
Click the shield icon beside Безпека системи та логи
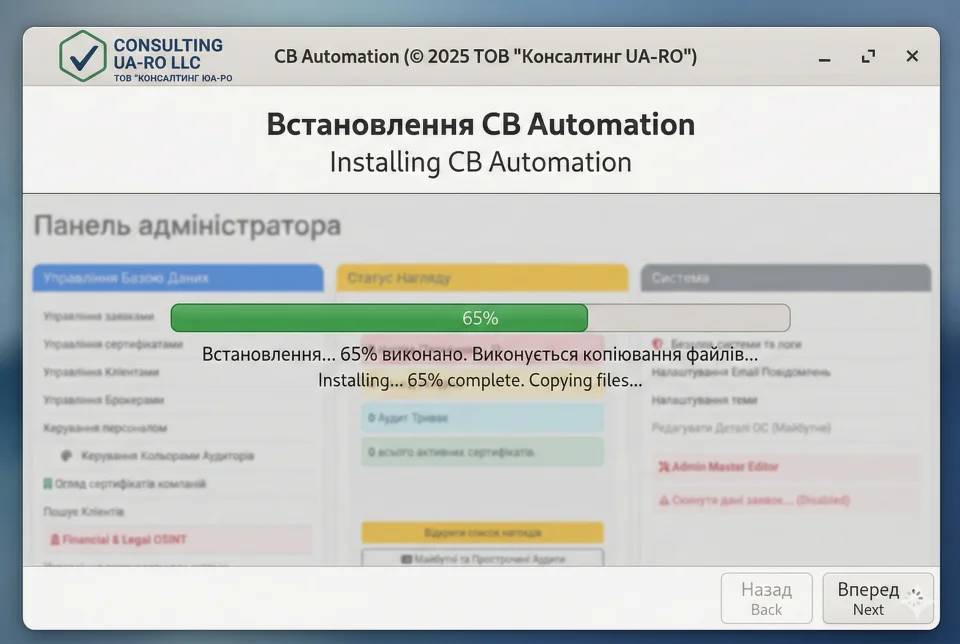click(658, 344)
